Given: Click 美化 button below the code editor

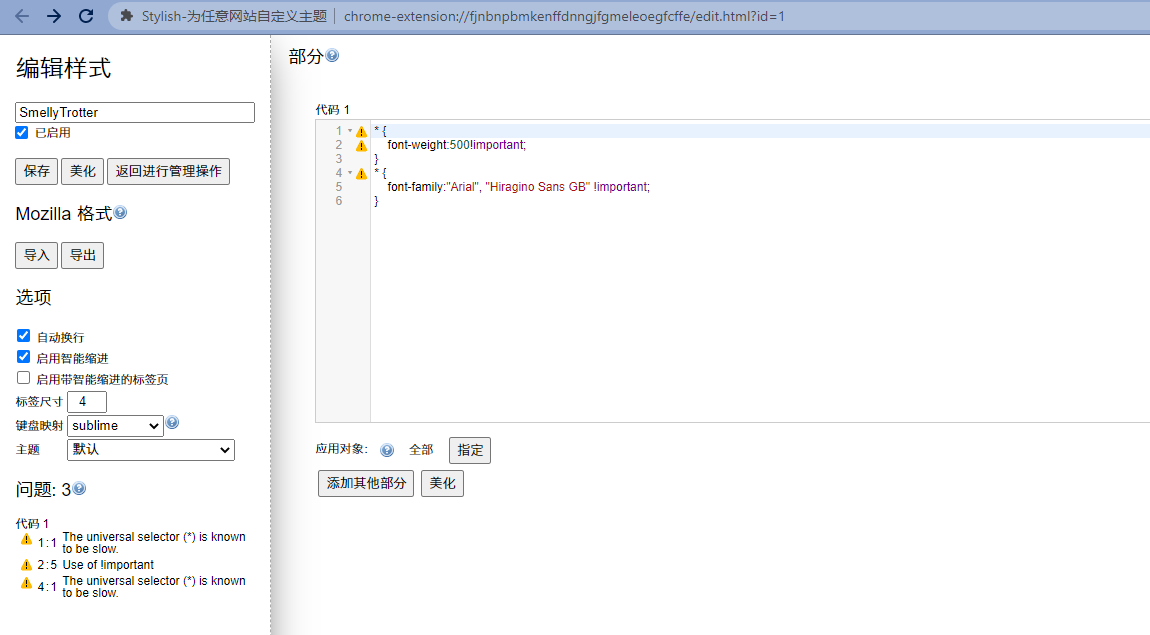Looking at the screenshot, I should point(442,484).
